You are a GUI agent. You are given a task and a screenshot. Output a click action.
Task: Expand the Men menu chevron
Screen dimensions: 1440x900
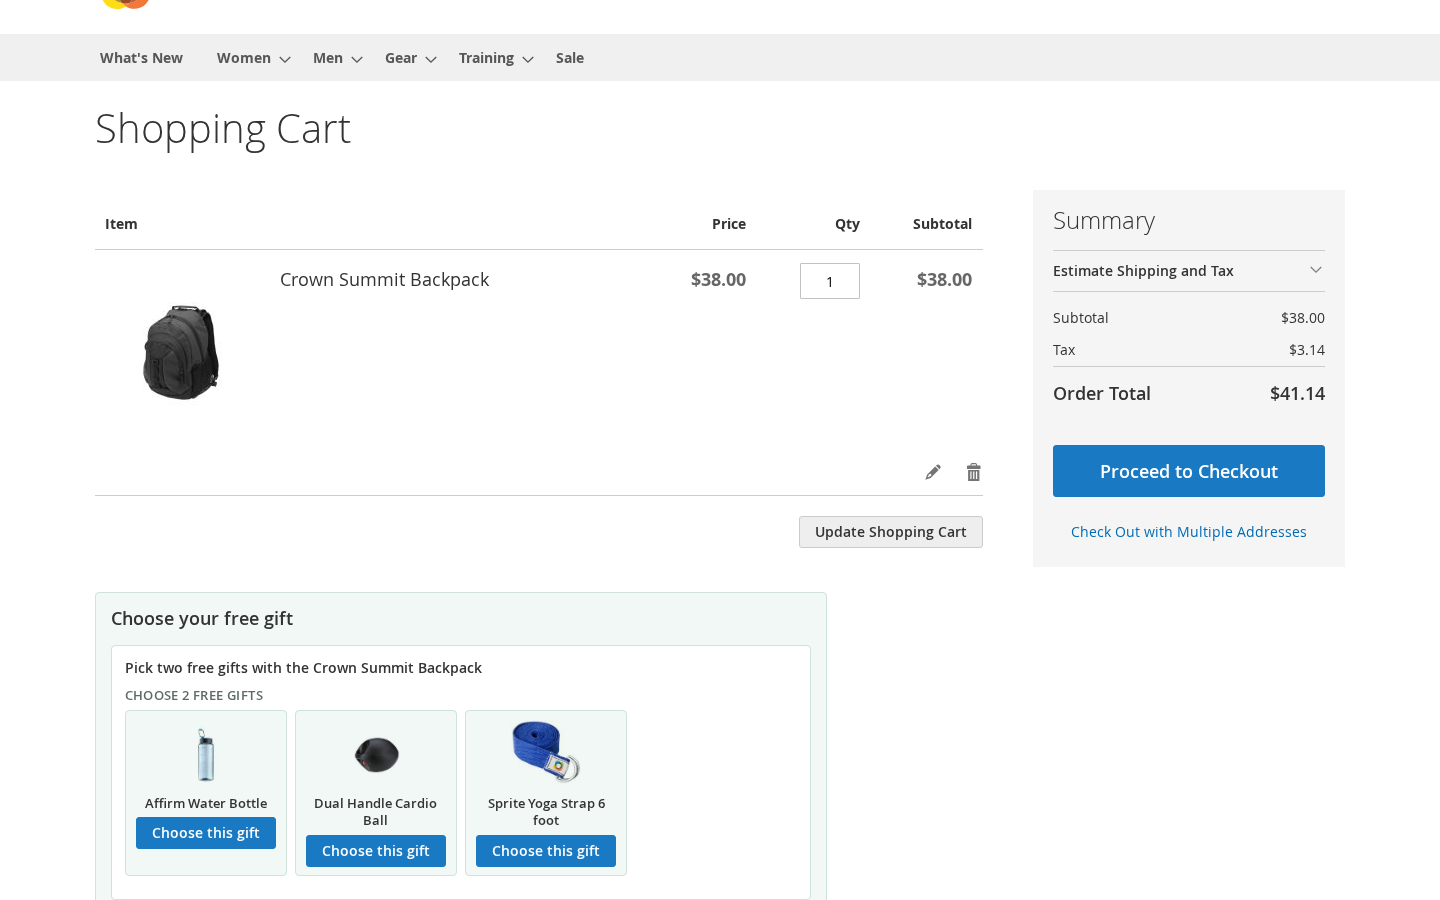pyautogui.click(x=357, y=59)
